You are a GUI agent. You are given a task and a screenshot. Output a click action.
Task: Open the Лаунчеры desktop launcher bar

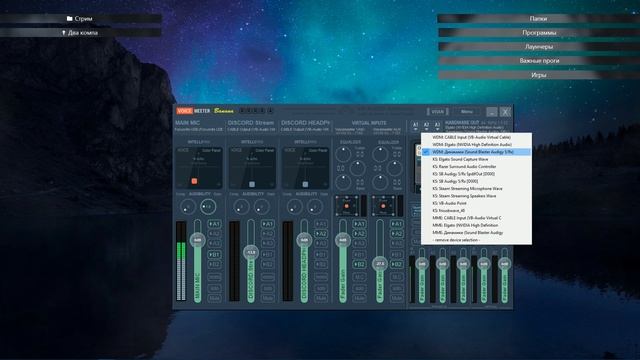(539, 47)
